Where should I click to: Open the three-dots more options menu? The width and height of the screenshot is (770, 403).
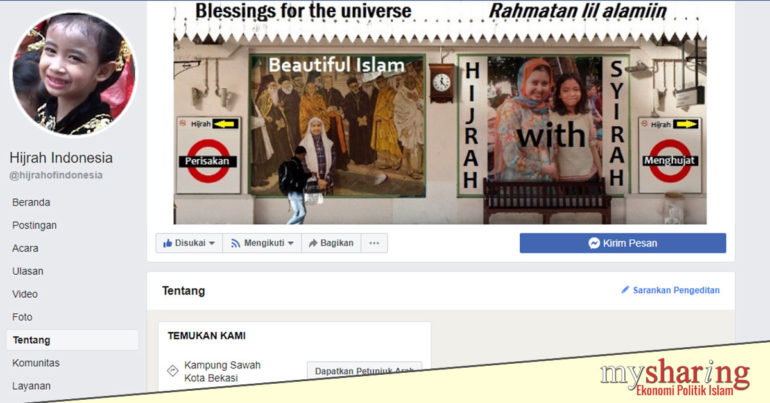374,243
